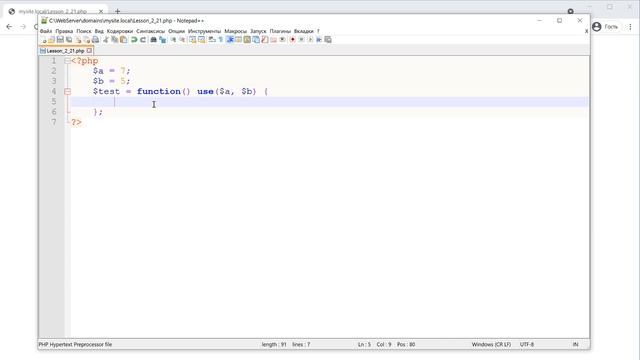Click Windows (CR LF) in the status bar
The image size is (640, 360).
pos(491,344)
